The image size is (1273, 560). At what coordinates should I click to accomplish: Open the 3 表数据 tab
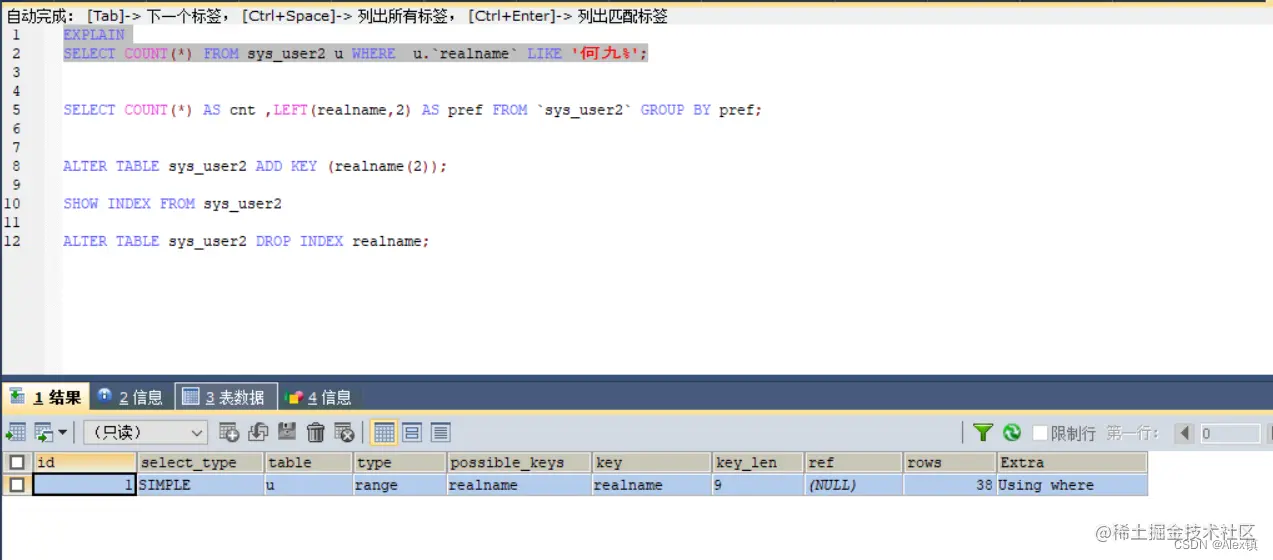[225, 397]
